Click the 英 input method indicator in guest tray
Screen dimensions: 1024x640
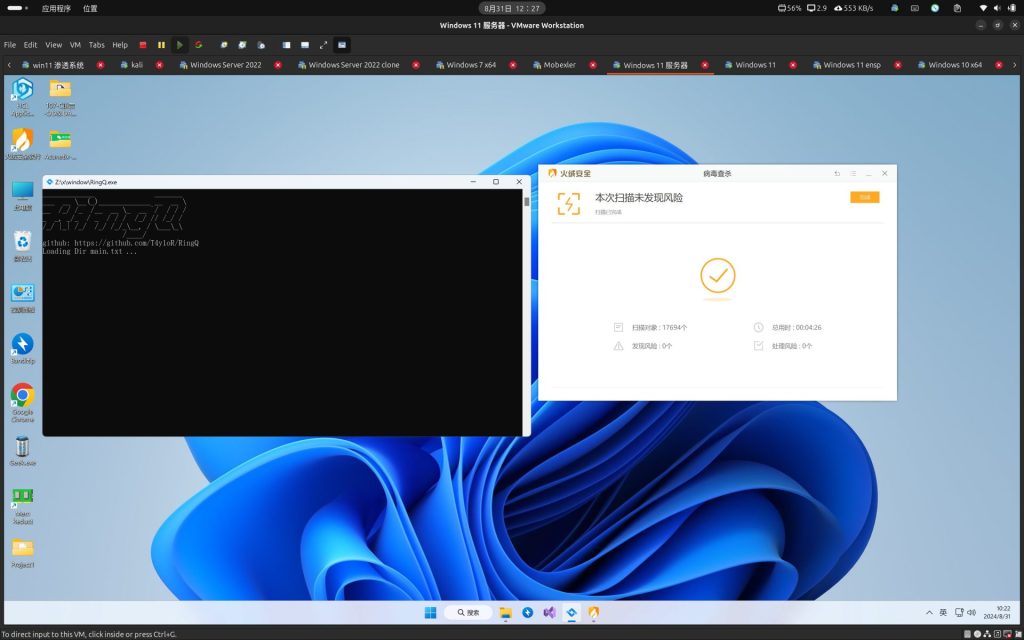pyautogui.click(x=943, y=613)
